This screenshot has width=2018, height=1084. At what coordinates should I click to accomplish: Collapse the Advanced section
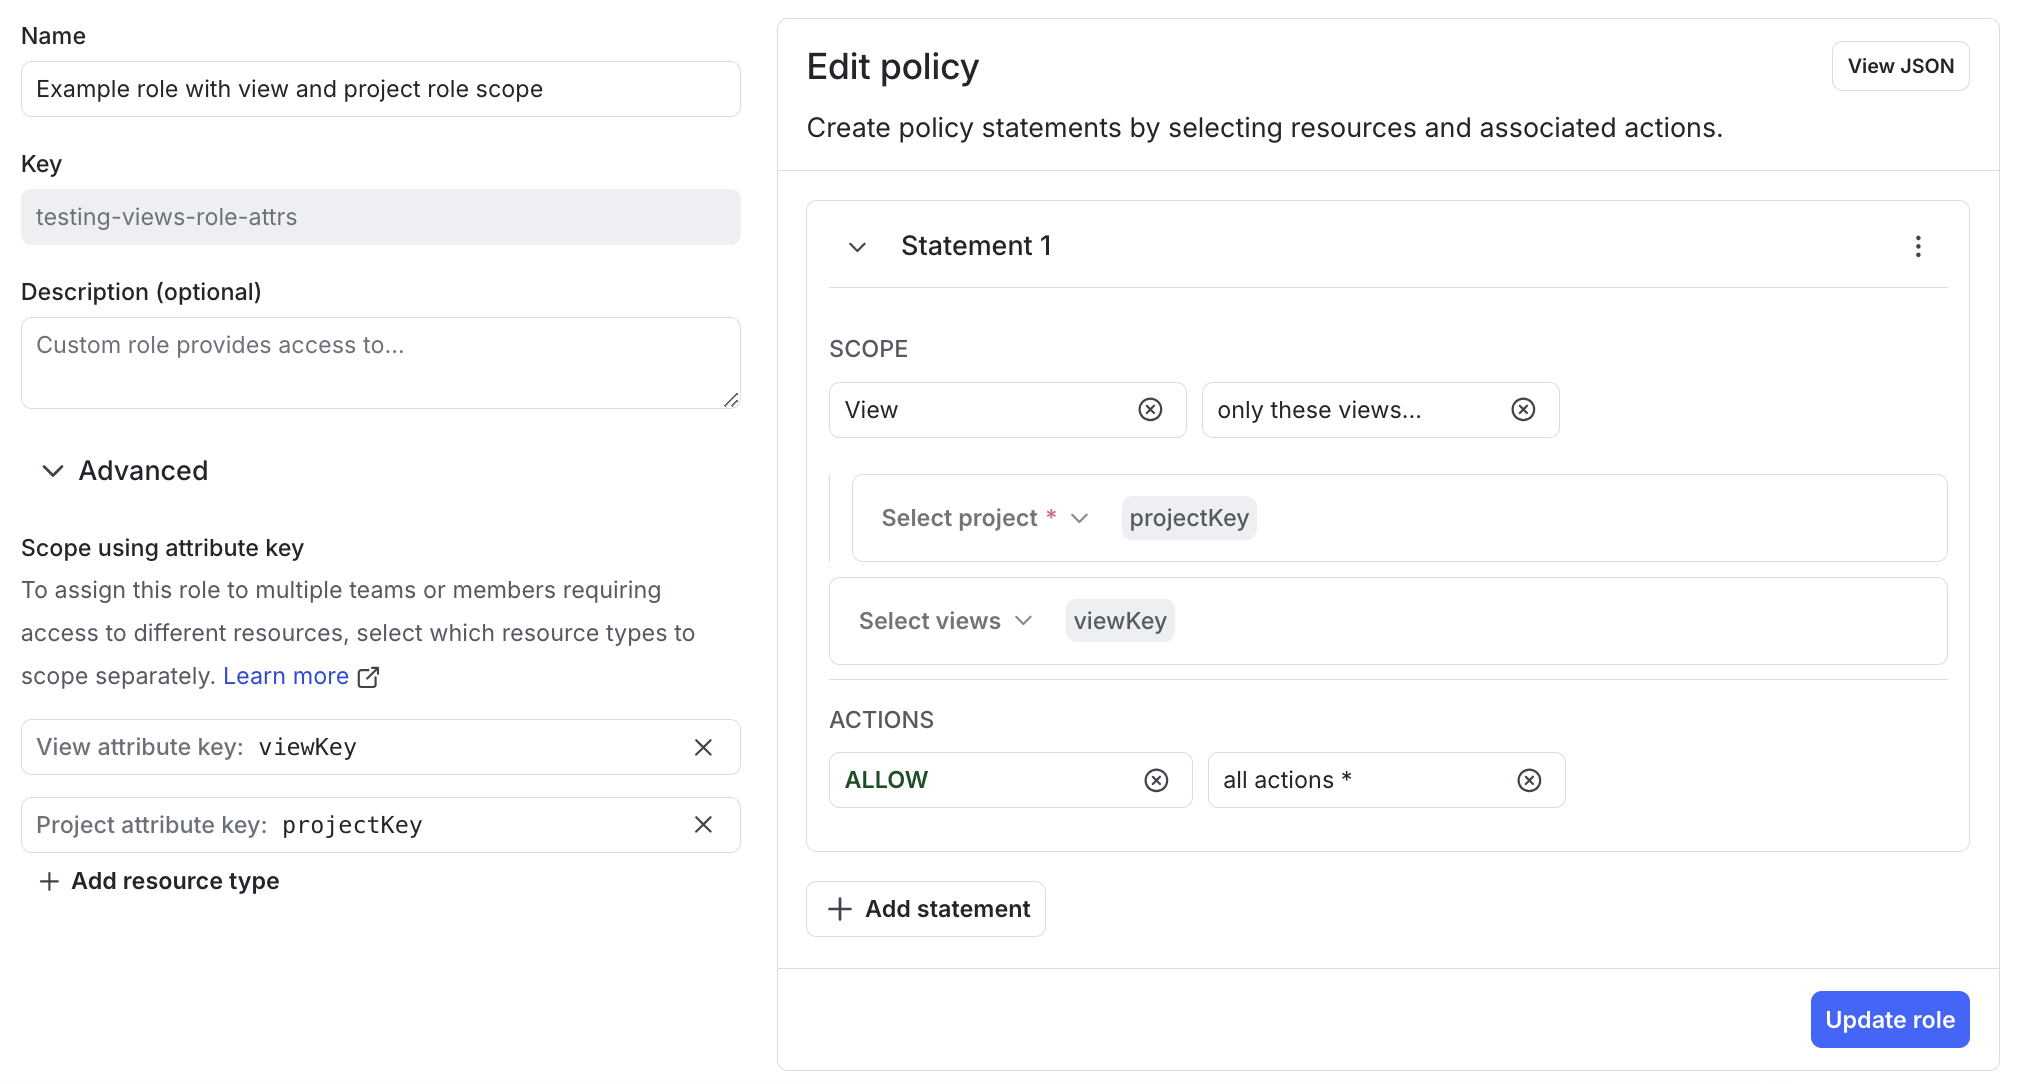click(x=53, y=471)
